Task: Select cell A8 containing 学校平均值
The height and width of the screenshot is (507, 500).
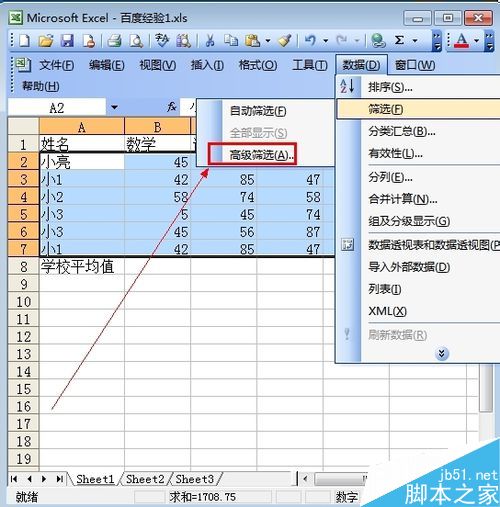Action: (82, 266)
